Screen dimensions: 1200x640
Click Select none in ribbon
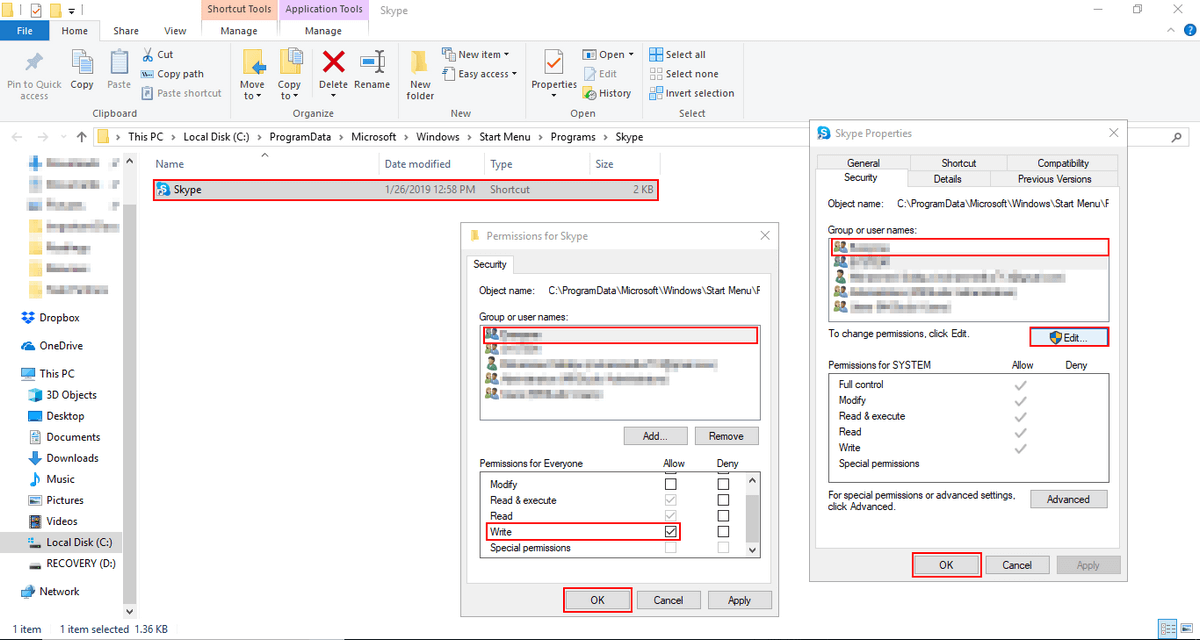(x=683, y=74)
